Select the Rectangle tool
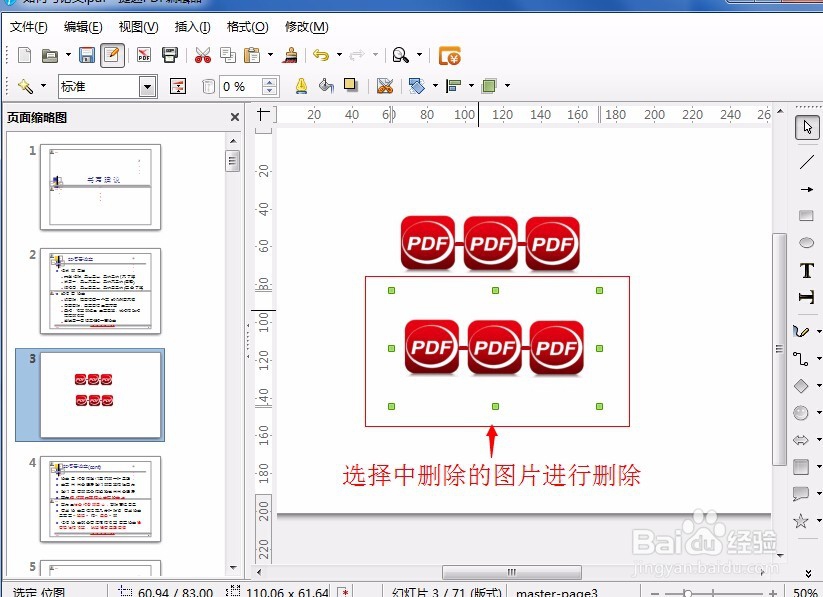823x597 pixels. pos(806,215)
